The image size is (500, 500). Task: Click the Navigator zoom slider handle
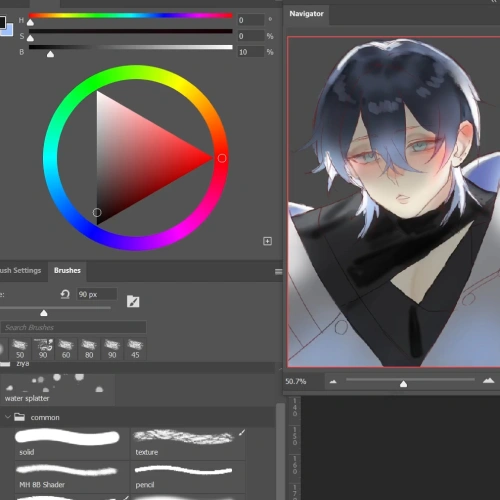click(403, 384)
